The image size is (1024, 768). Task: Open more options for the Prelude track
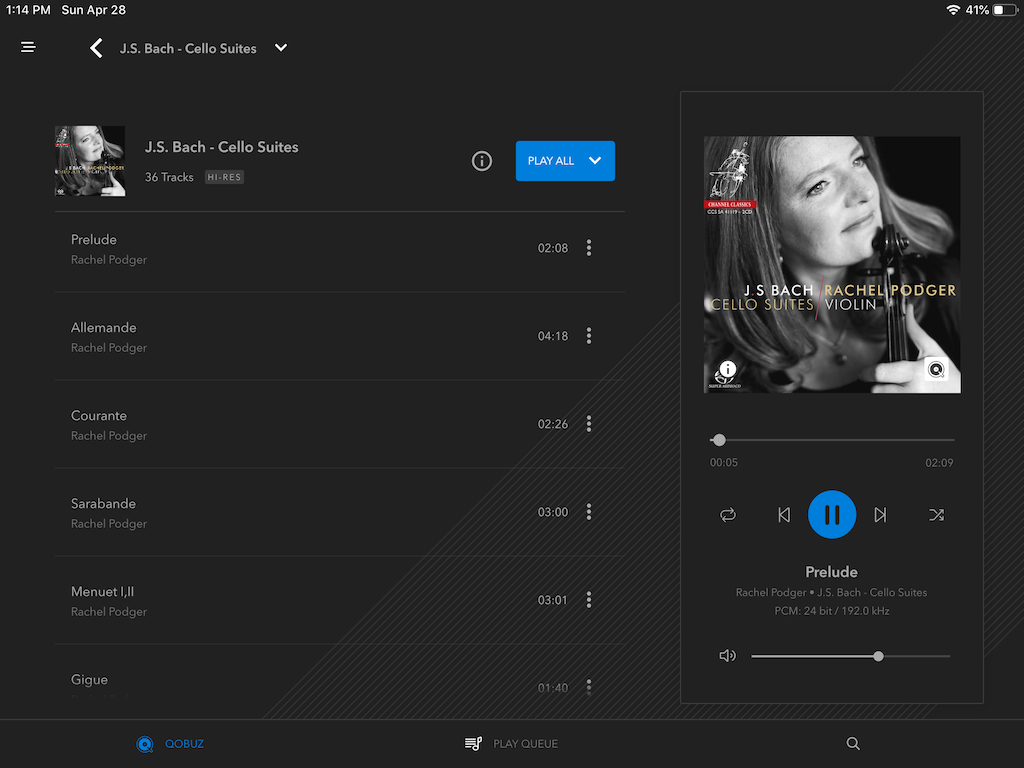[589, 248]
